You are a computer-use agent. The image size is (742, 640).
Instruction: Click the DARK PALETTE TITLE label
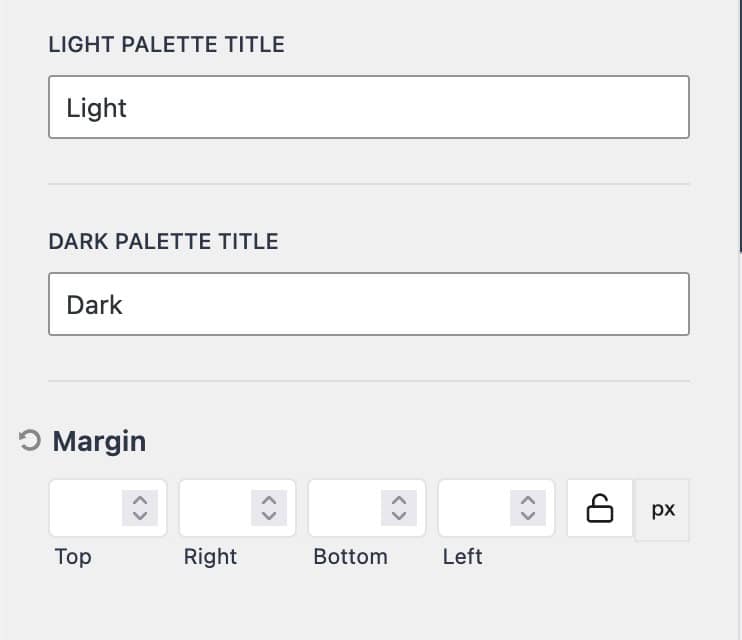point(163,242)
